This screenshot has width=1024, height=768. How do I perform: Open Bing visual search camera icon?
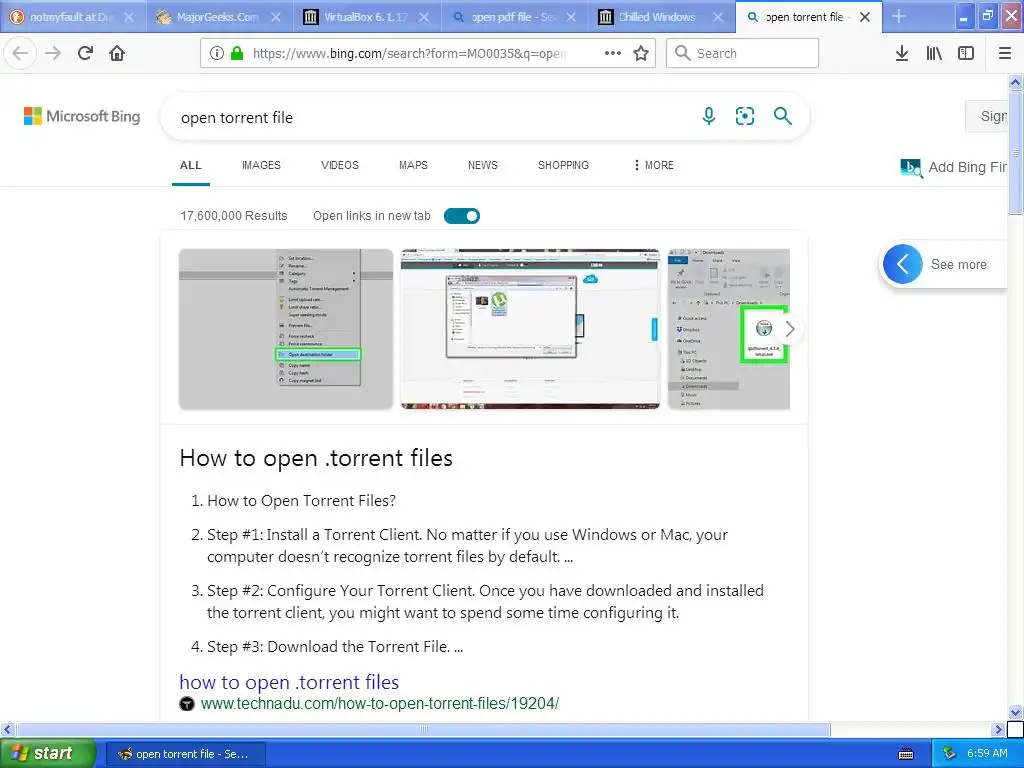coord(745,116)
